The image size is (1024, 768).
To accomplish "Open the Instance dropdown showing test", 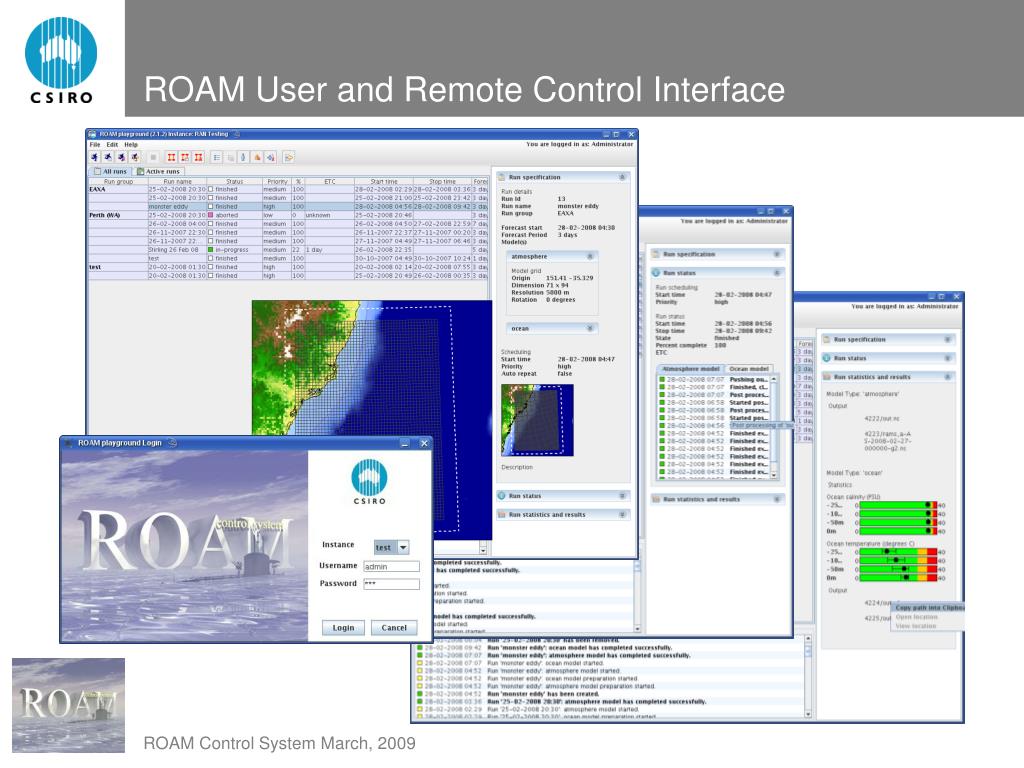I will [391, 547].
